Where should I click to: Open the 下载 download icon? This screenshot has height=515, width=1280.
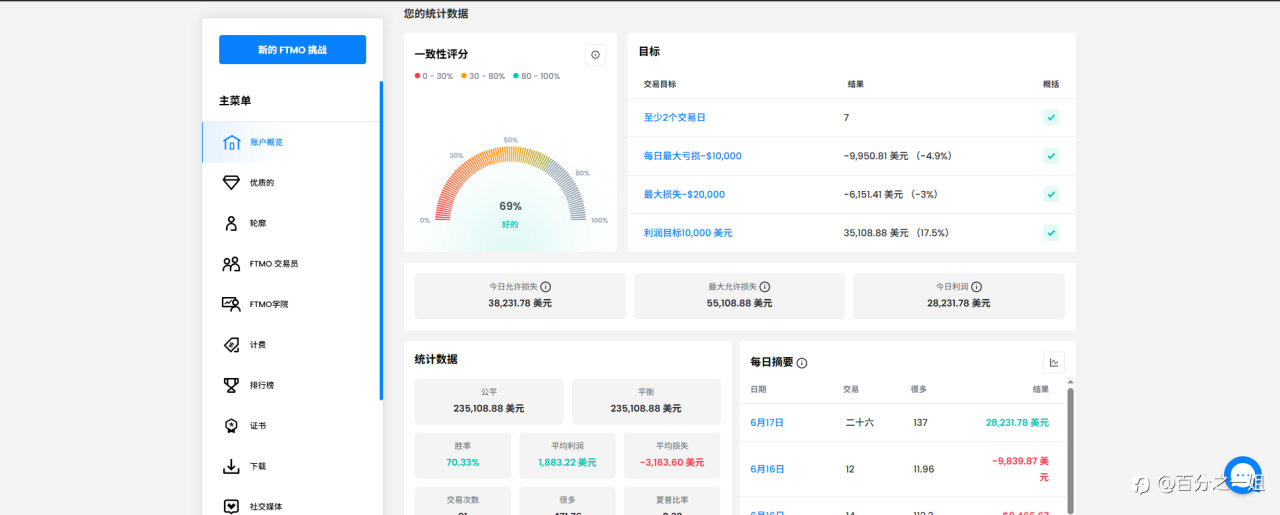[231, 466]
